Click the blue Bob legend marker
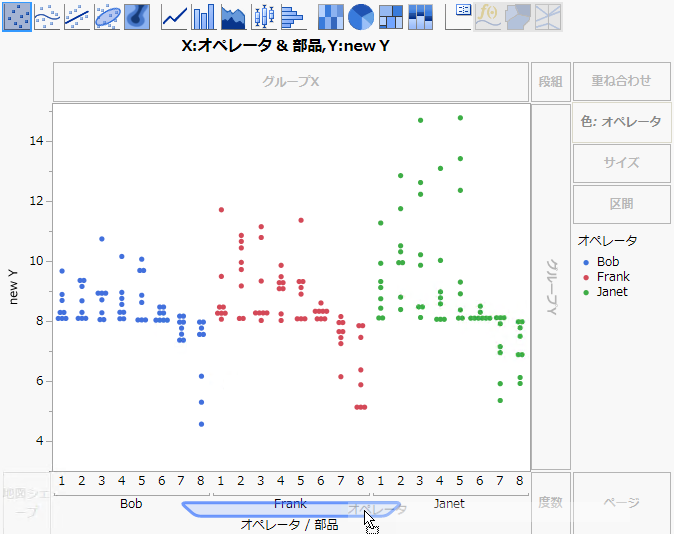Viewport: 674px width, 534px height. pyautogui.click(x=586, y=262)
